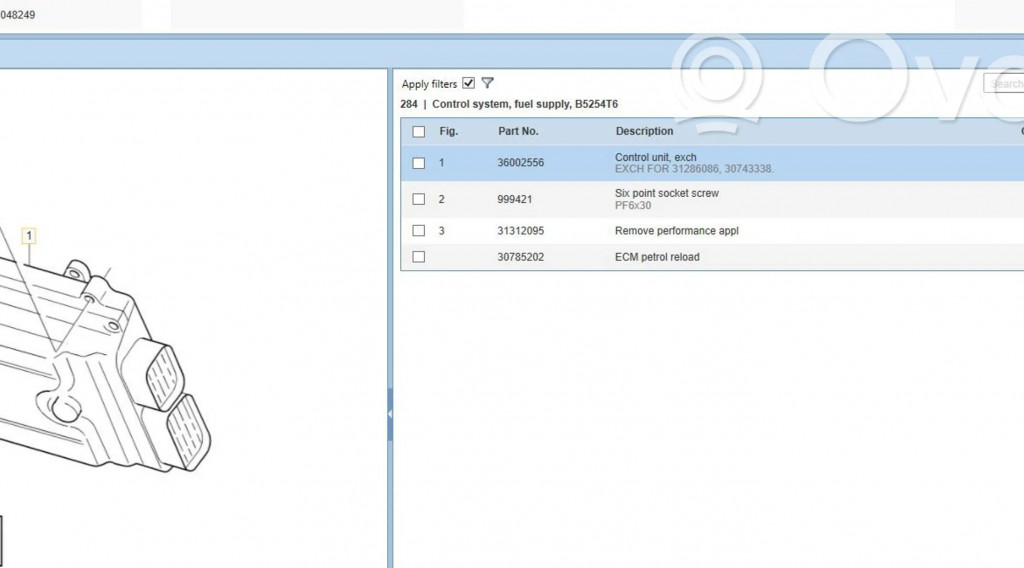Enable checkbox beside ECM petrol reload
This screenshot has width=1024, height=568.
point(418,257)
